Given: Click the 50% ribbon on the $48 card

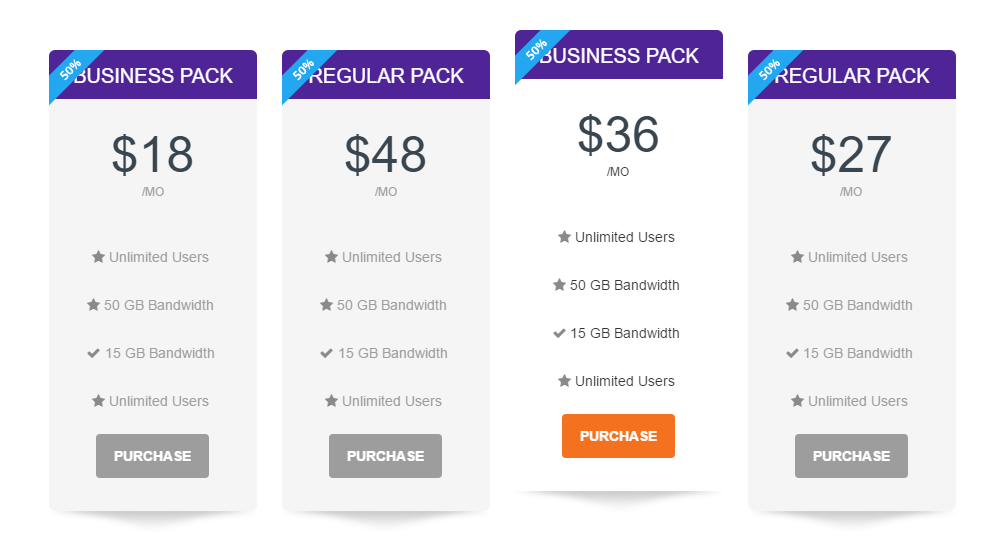Looking at the screenshot, I should tap(303, 71).
